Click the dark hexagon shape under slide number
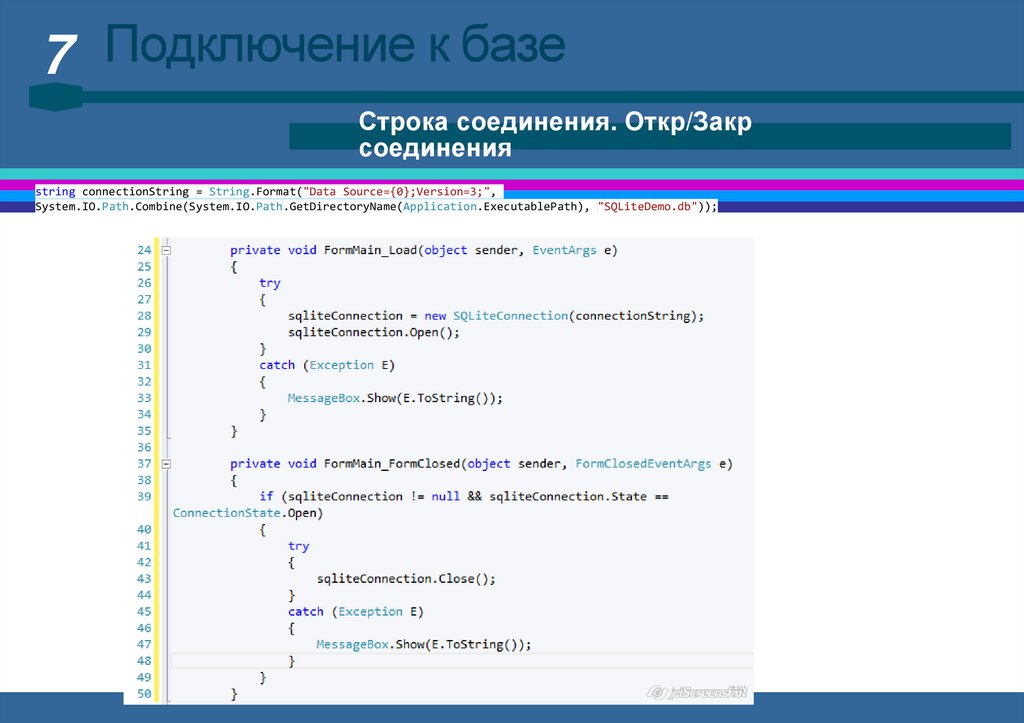1024x723 pixels. pyautogui.click(x=56, y=97)
